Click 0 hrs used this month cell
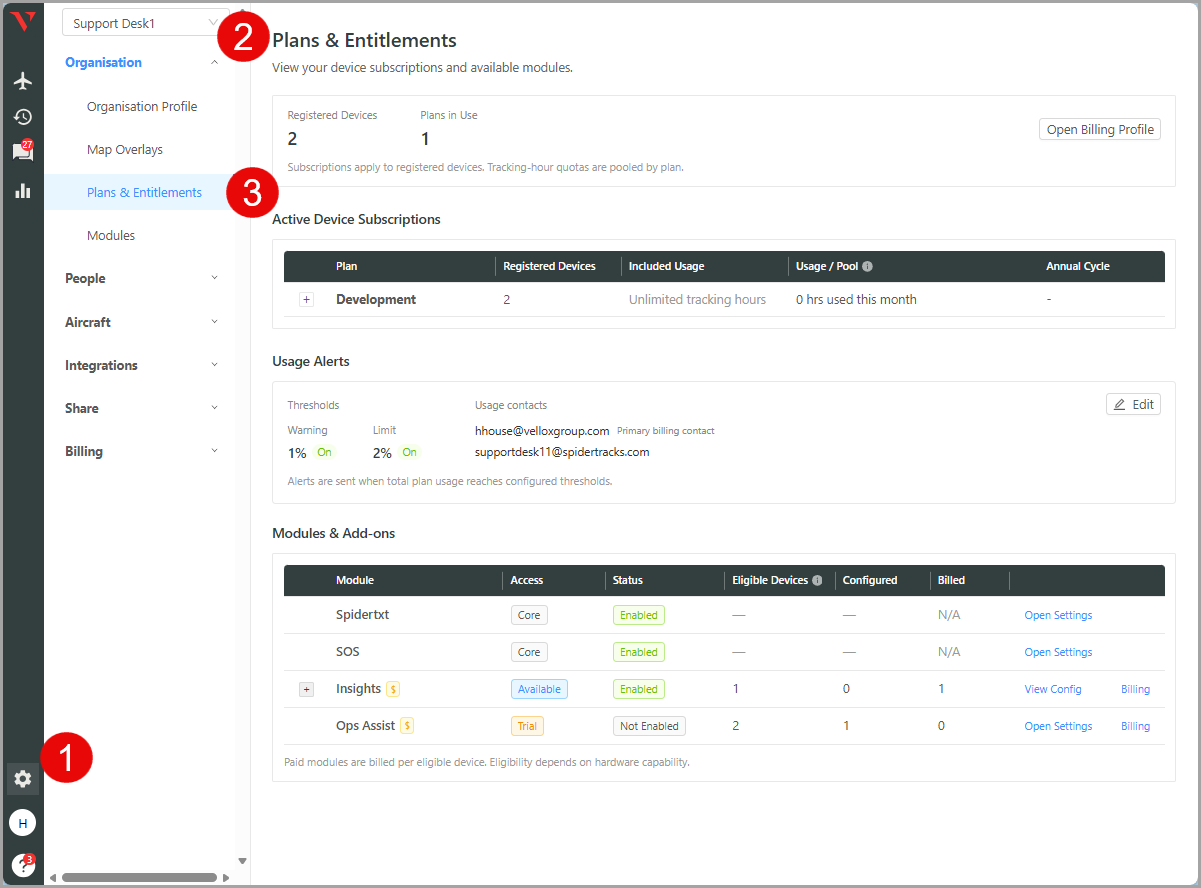 (x=856, y=300)
